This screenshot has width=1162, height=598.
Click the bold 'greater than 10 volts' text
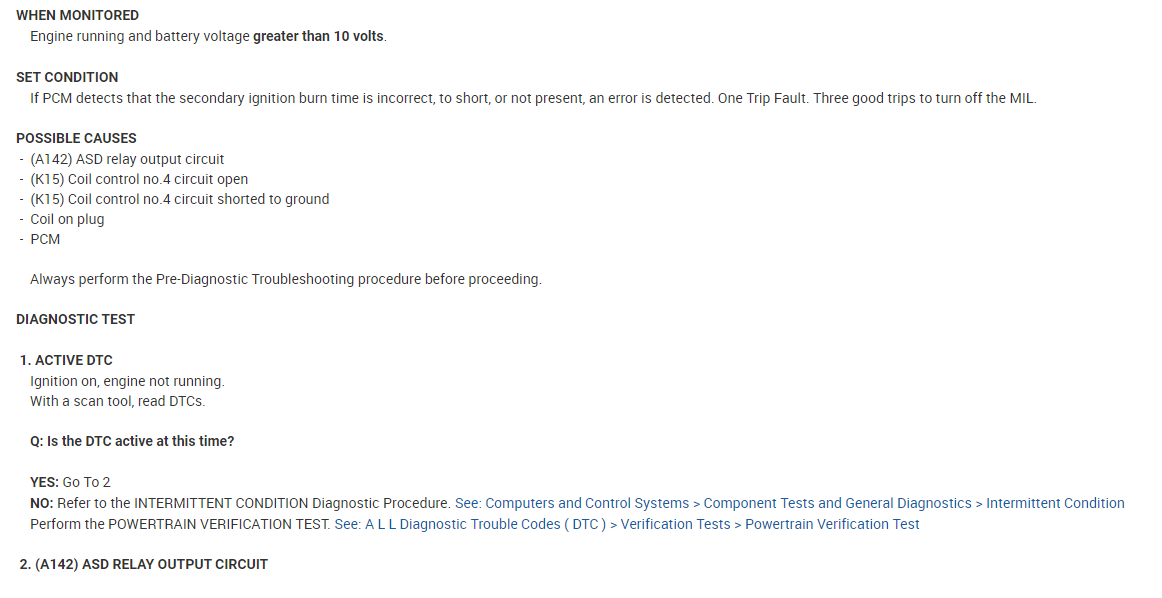318,36
